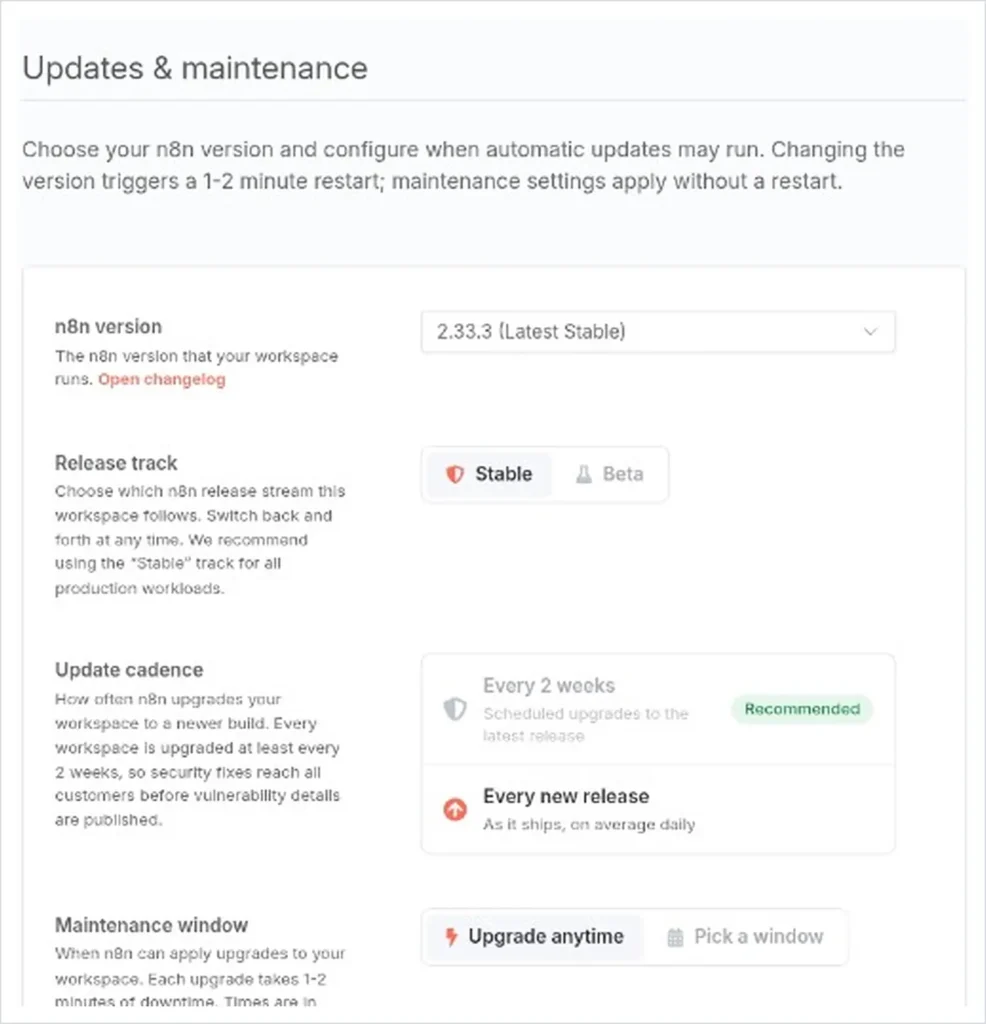Click the text 'Scheduled upgrades to the latest release'
This screenshot has width=986, height=1024.
click(x=586, y=725)
